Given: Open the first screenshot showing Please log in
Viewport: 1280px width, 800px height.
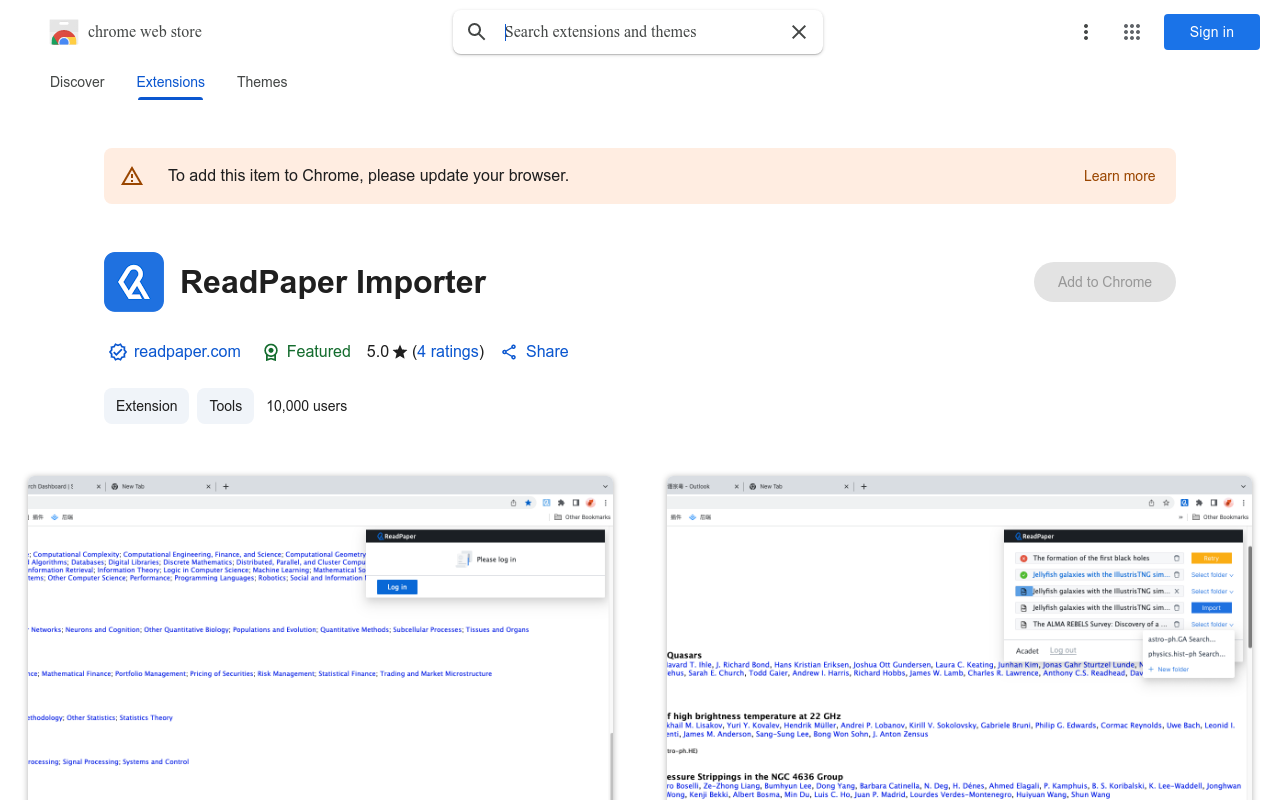Looking at the screenshot, I should (x=320, y=638).
